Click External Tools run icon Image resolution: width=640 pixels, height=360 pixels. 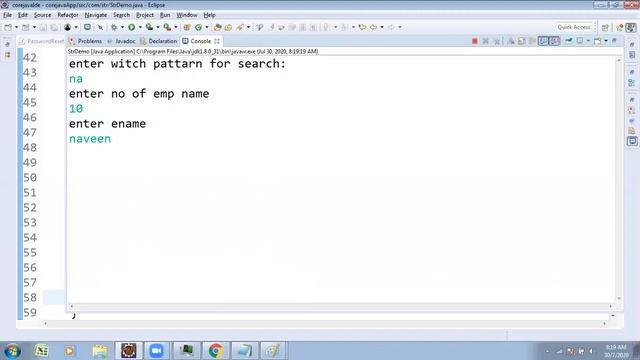167,27
